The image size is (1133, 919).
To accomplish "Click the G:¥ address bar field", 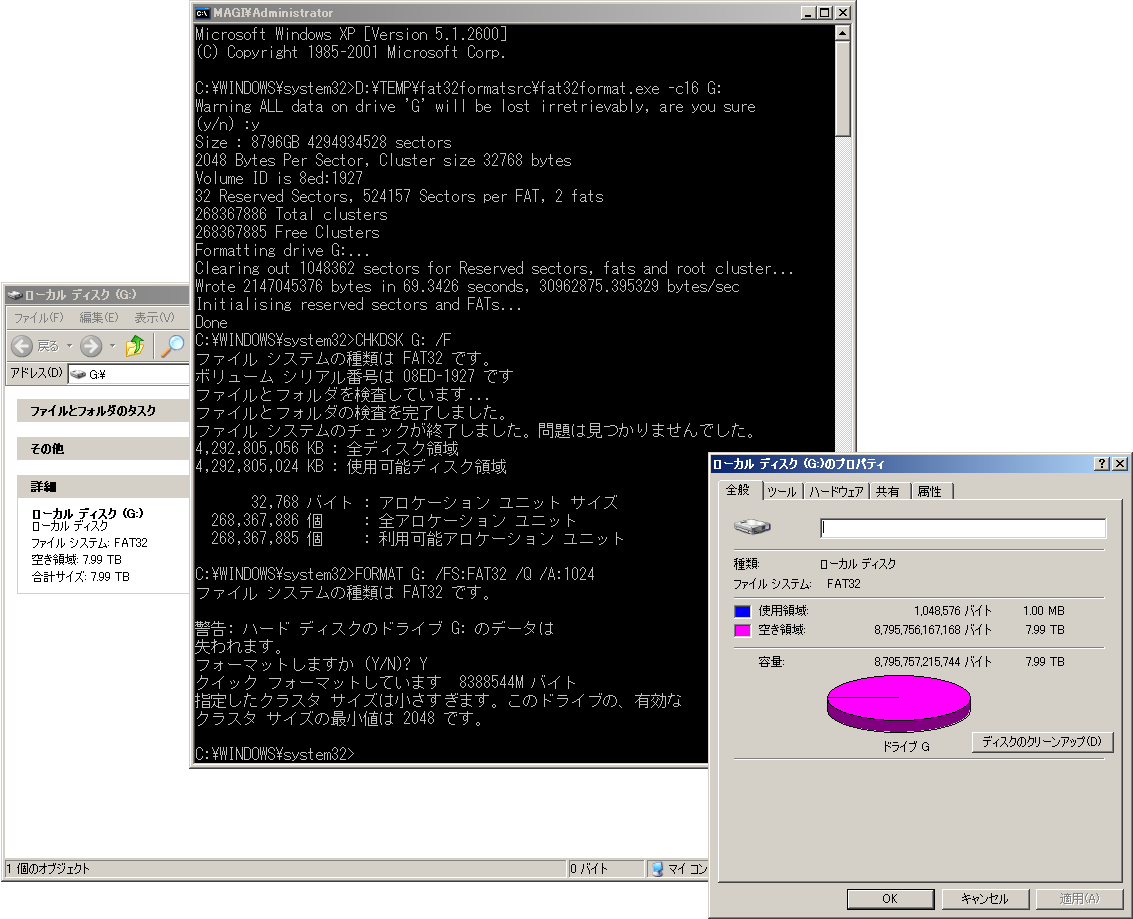I will coord(129,374).
